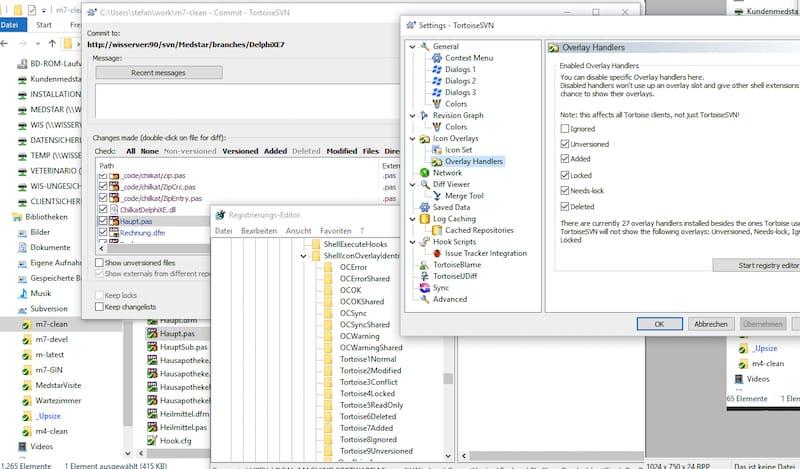Collapse the ShellIconOverlayIdentifiers registry key
Image resolution: width=800 pixels, height=469 pixels.
[303, 256]
